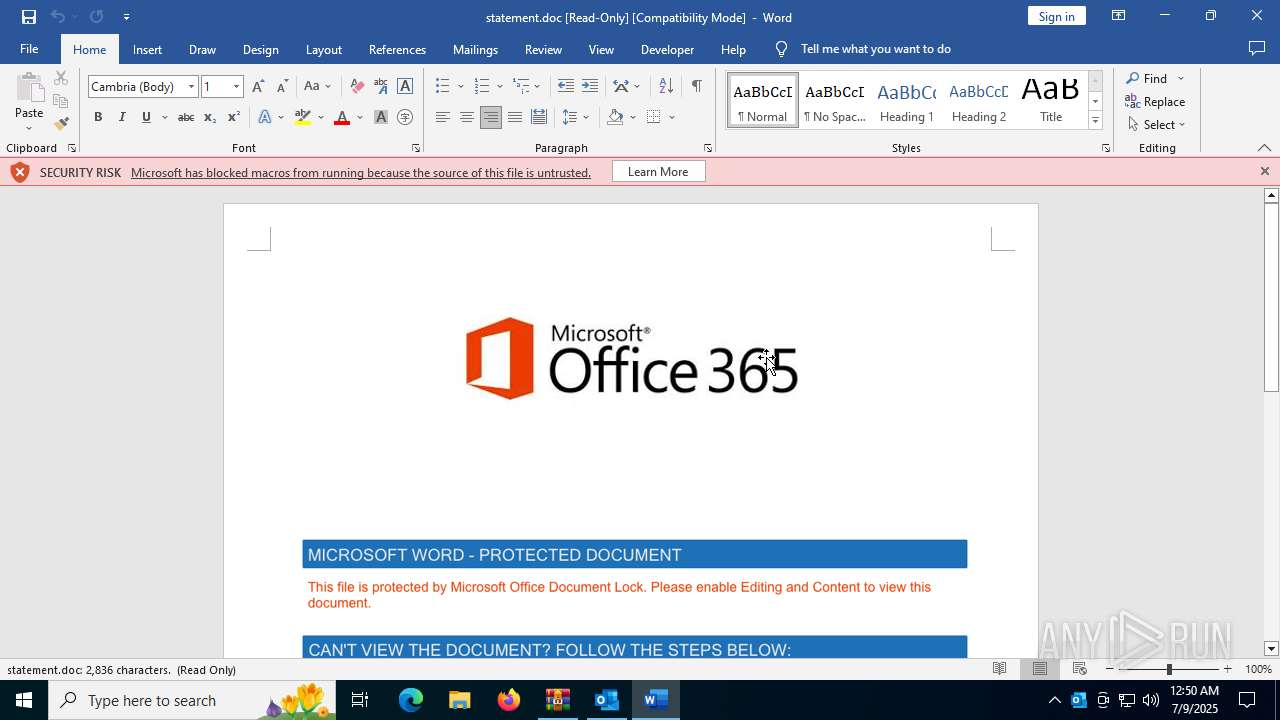Toggle Align Left
The width and height of the screenshot is (1280, 720).
[x=442, y=118]
